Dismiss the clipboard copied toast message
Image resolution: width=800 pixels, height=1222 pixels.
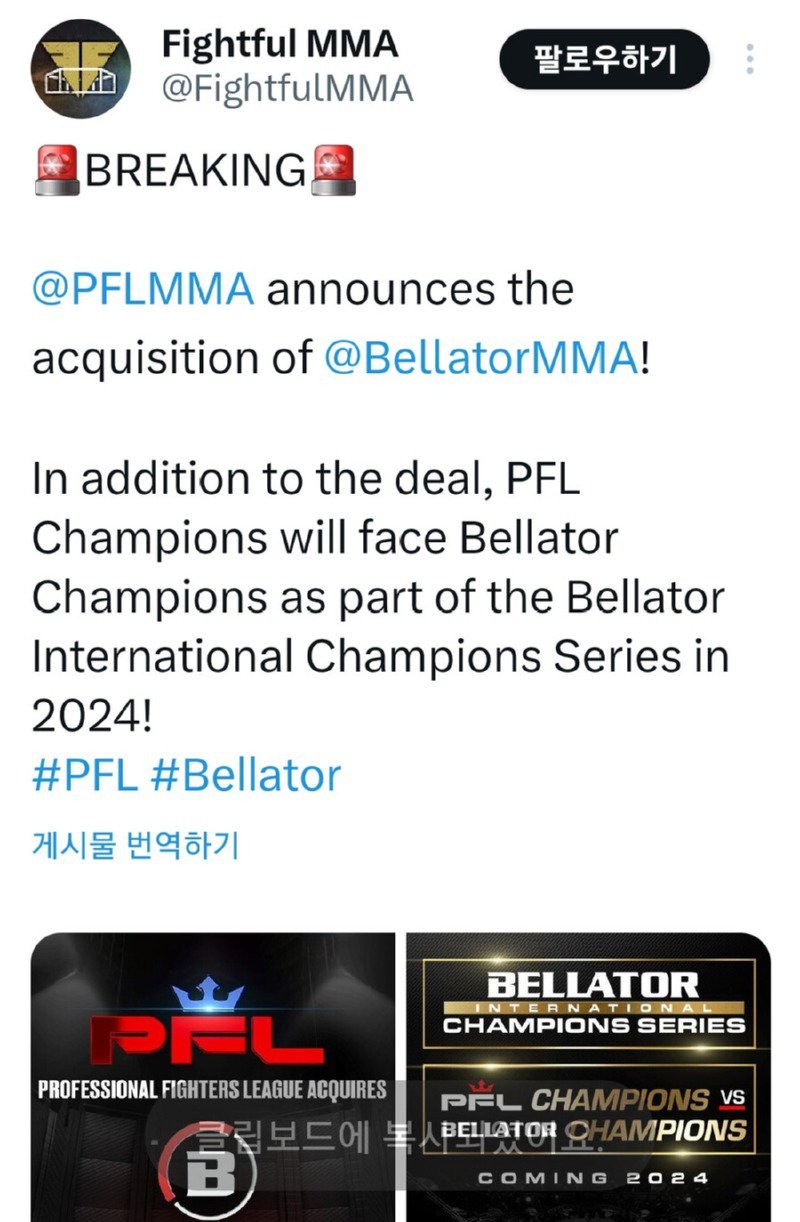coord(400,1137)
